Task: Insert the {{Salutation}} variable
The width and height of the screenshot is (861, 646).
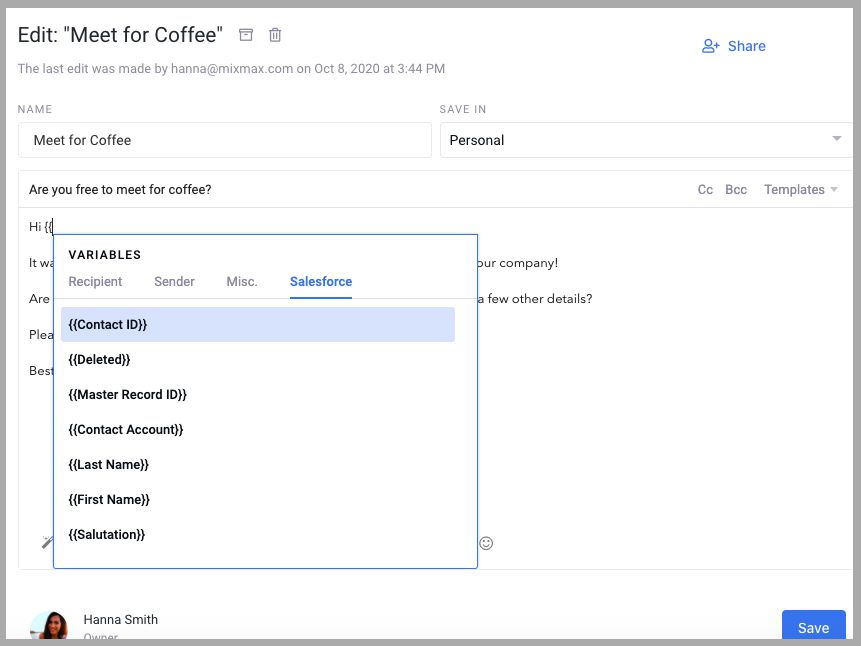Action: (x=258, y=534)
